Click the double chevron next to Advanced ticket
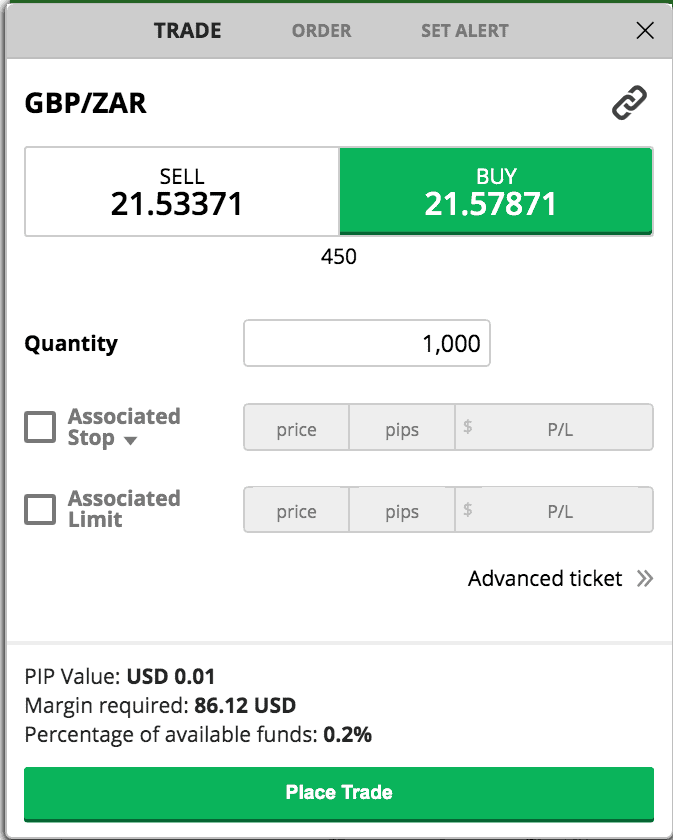 point(645,579)
